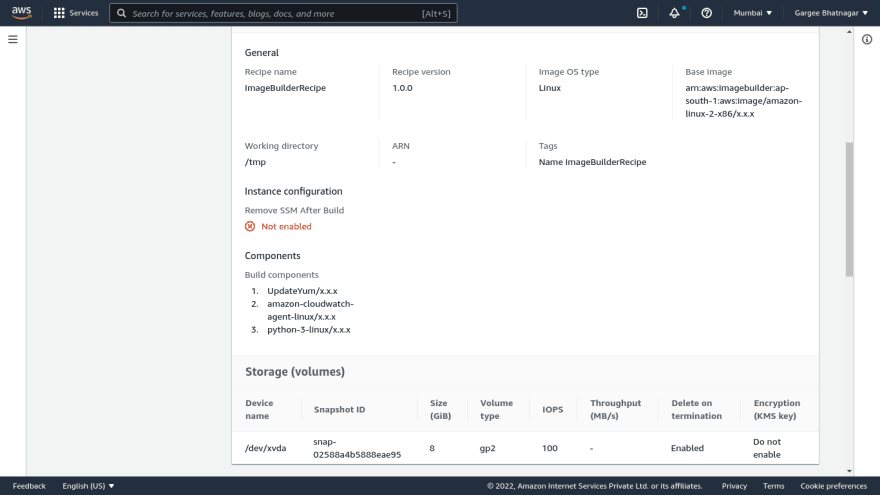Click the Storage (volumes) heading

pyautogui.click(x=295, y=372)
